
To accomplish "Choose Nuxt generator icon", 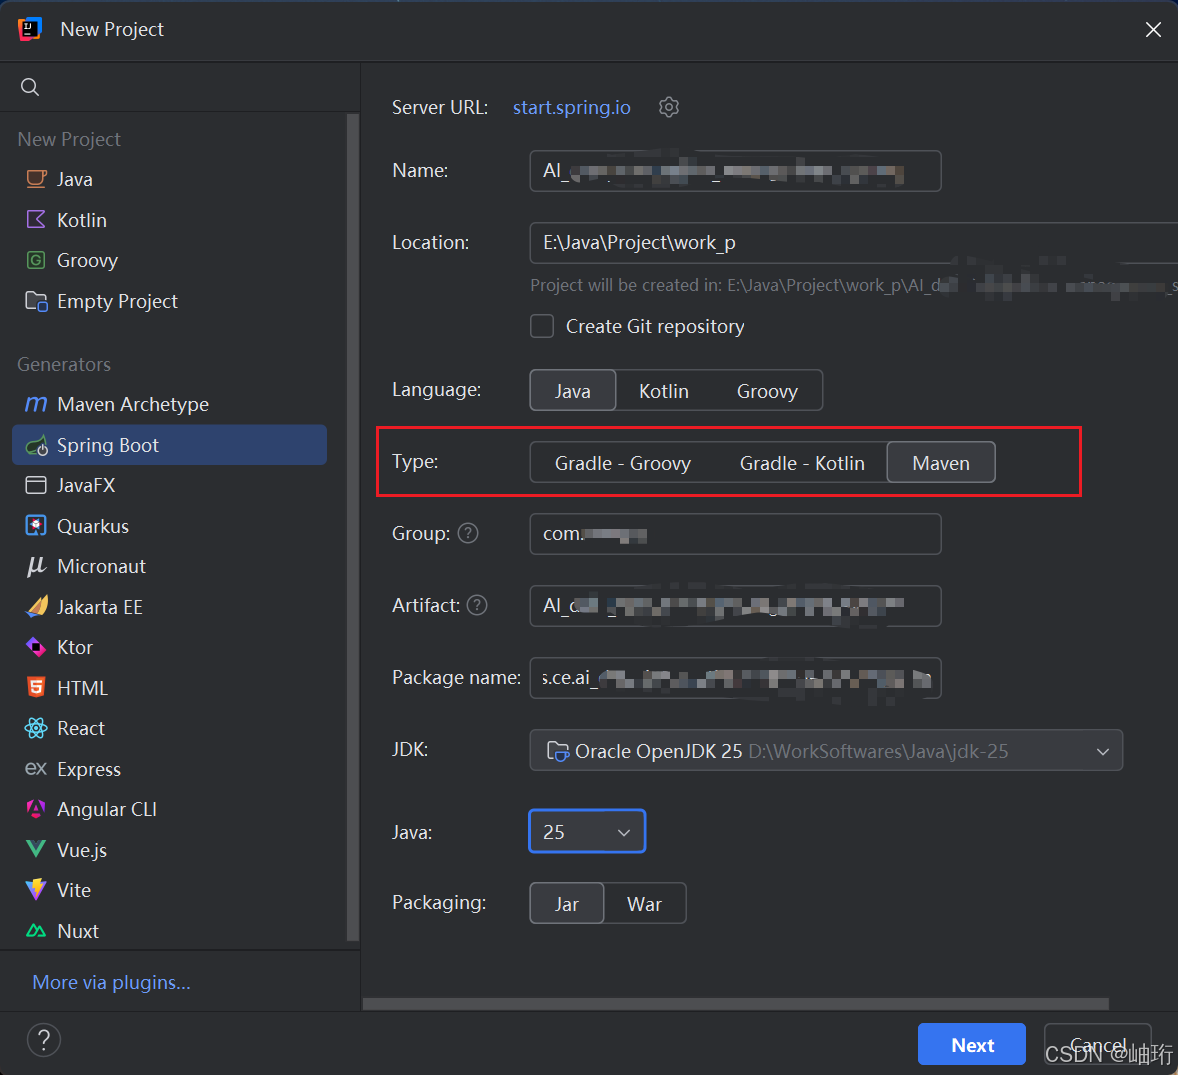I will point(36,931).
